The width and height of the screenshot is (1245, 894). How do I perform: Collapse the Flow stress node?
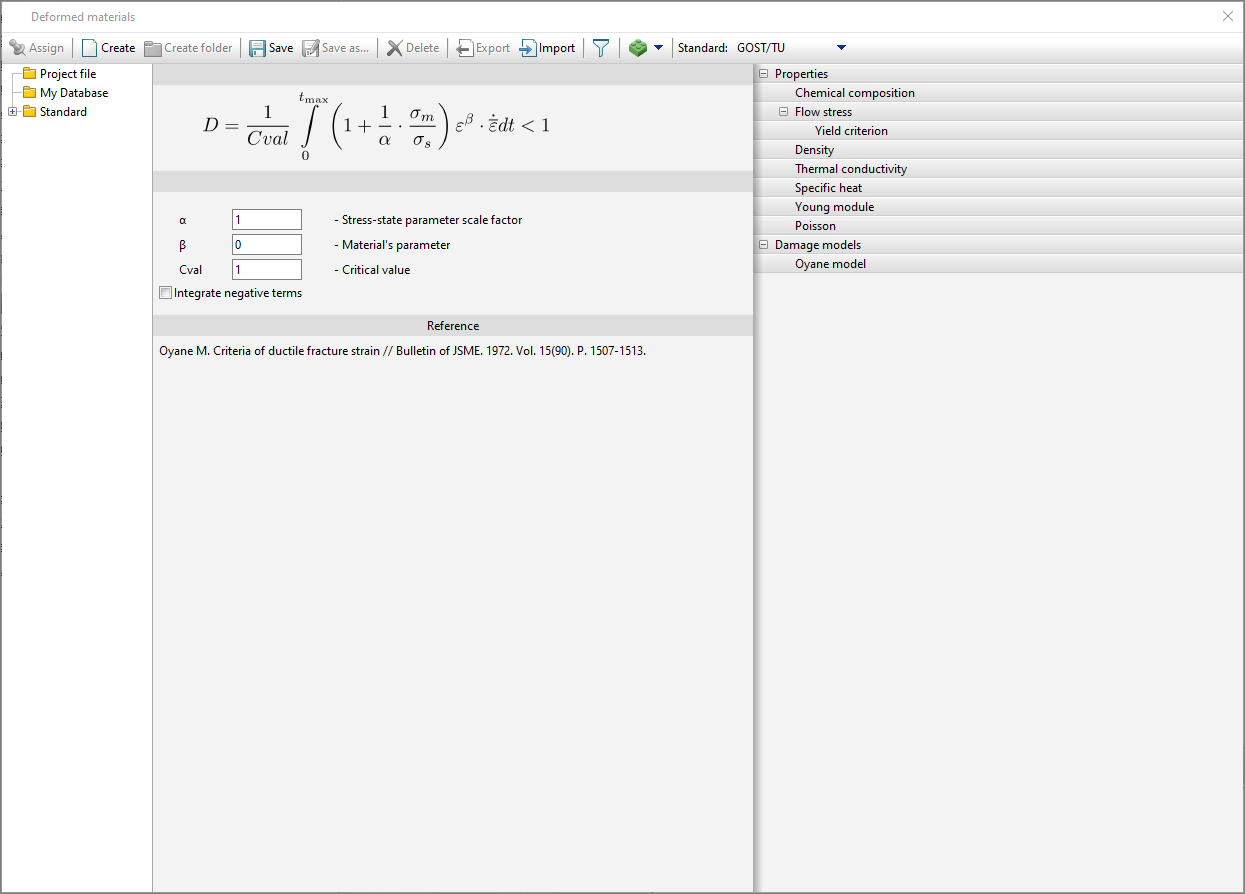784,112
